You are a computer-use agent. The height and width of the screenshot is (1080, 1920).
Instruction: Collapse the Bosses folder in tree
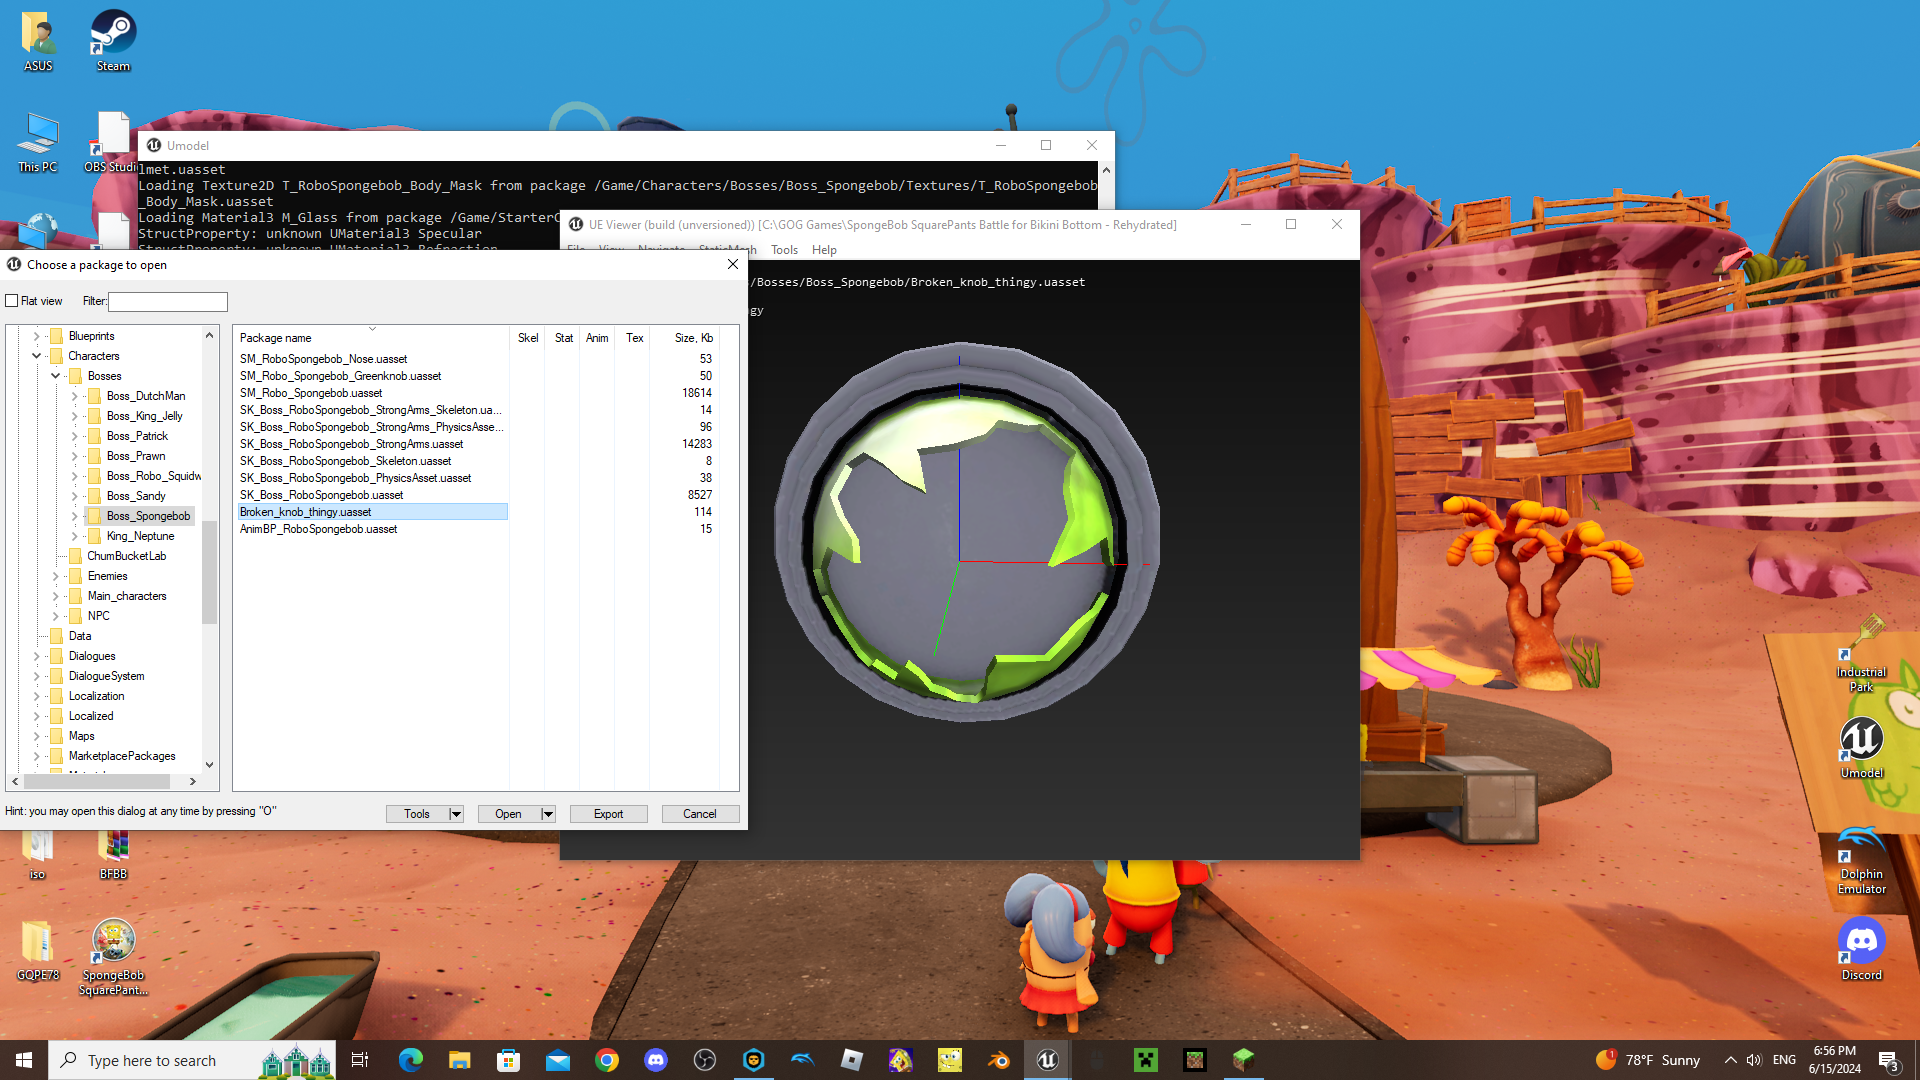56,376
